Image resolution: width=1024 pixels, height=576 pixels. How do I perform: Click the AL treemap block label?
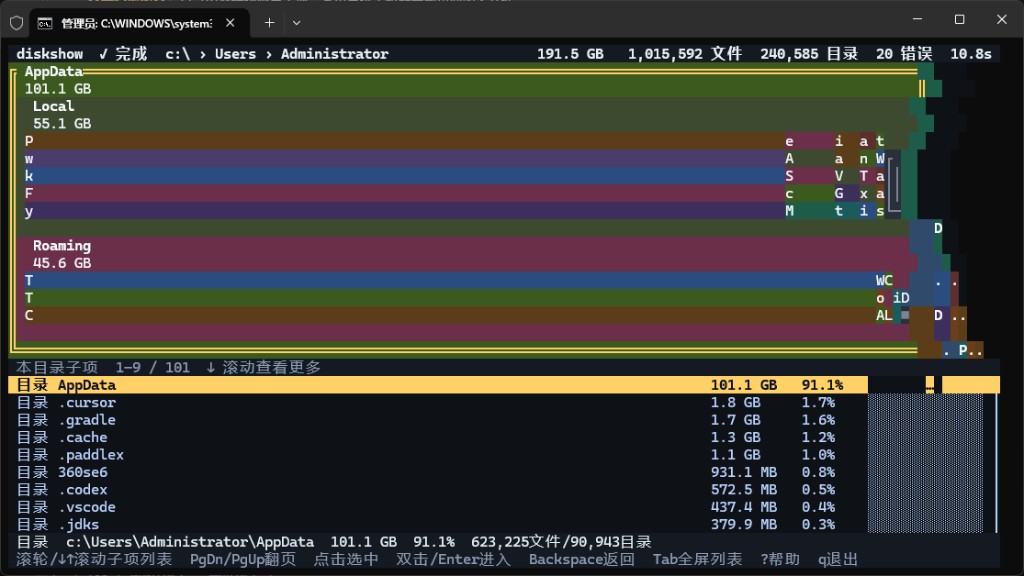pos(884,315)
